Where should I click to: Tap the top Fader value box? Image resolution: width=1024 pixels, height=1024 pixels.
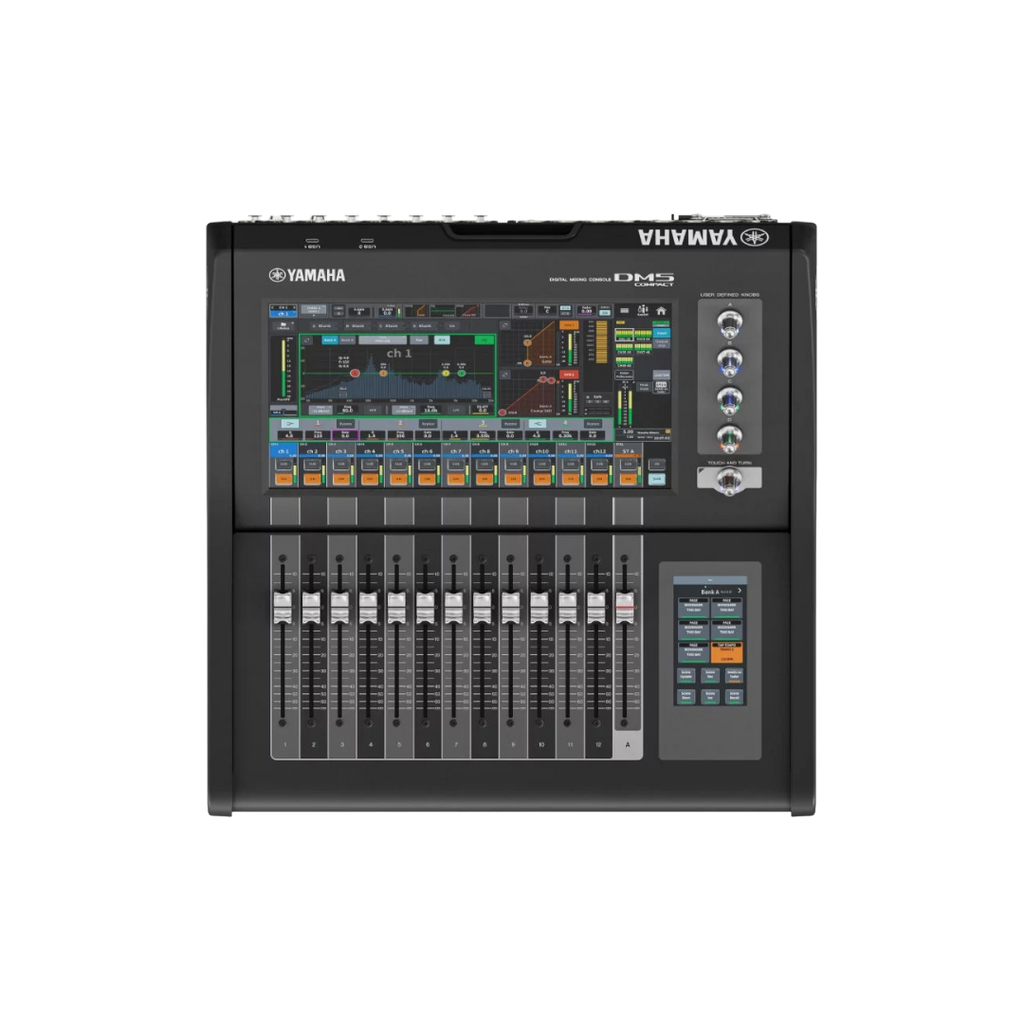pos(586,311)
